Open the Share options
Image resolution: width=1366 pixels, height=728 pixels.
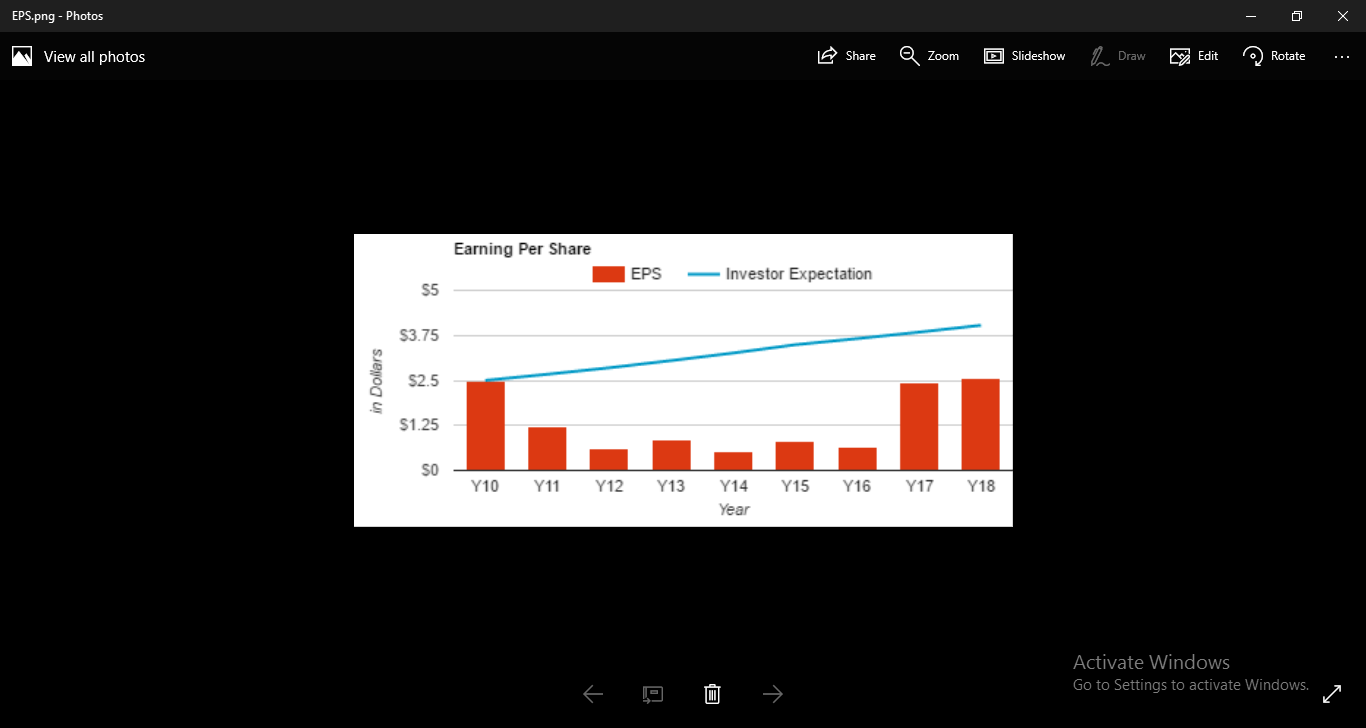(x=846, y=55)
